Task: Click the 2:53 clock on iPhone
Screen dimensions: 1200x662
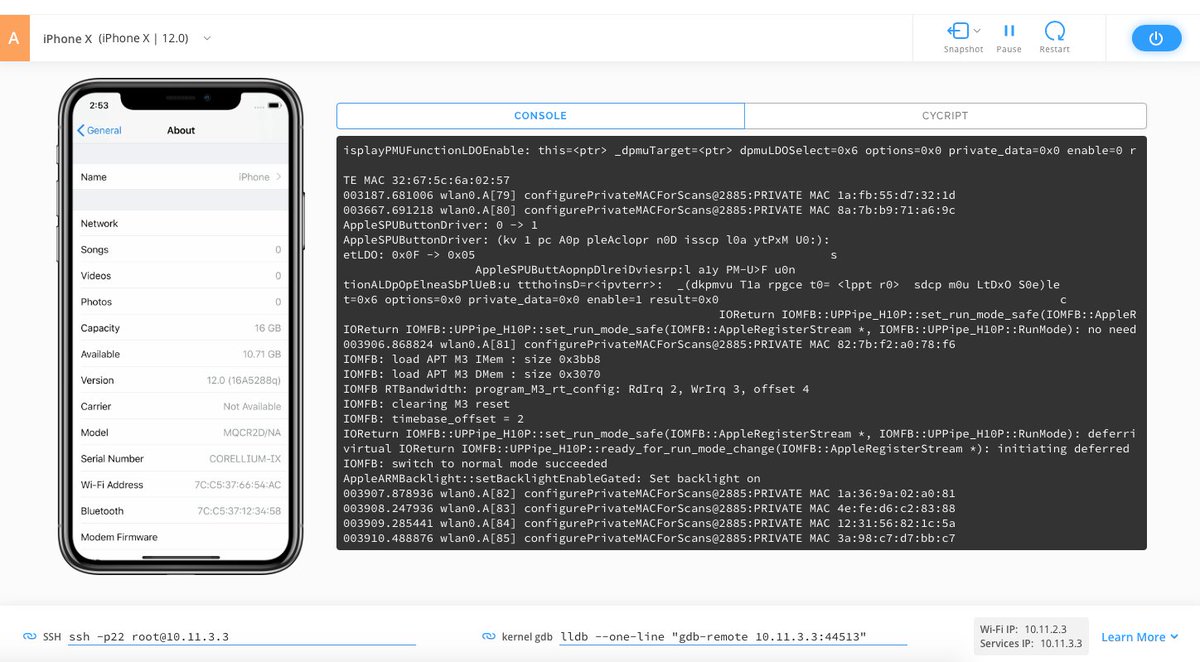Action: coord(99,105)
